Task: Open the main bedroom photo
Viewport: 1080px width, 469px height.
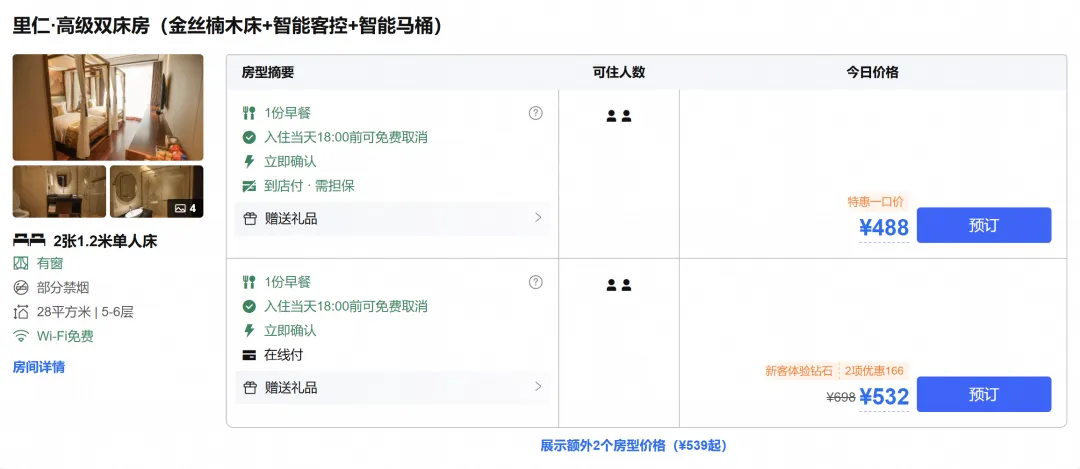Action: (108, 107)
